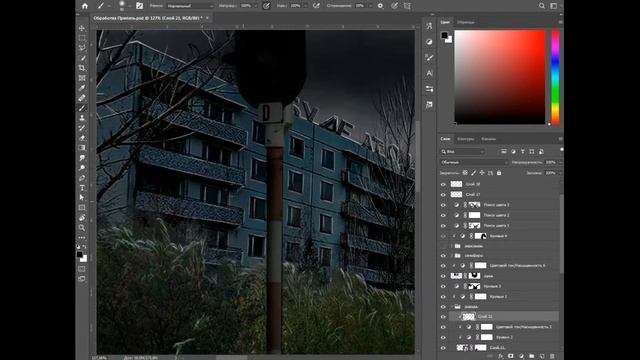Toggle pressure for opacity button
640x360 pixels.
(266, 6)
